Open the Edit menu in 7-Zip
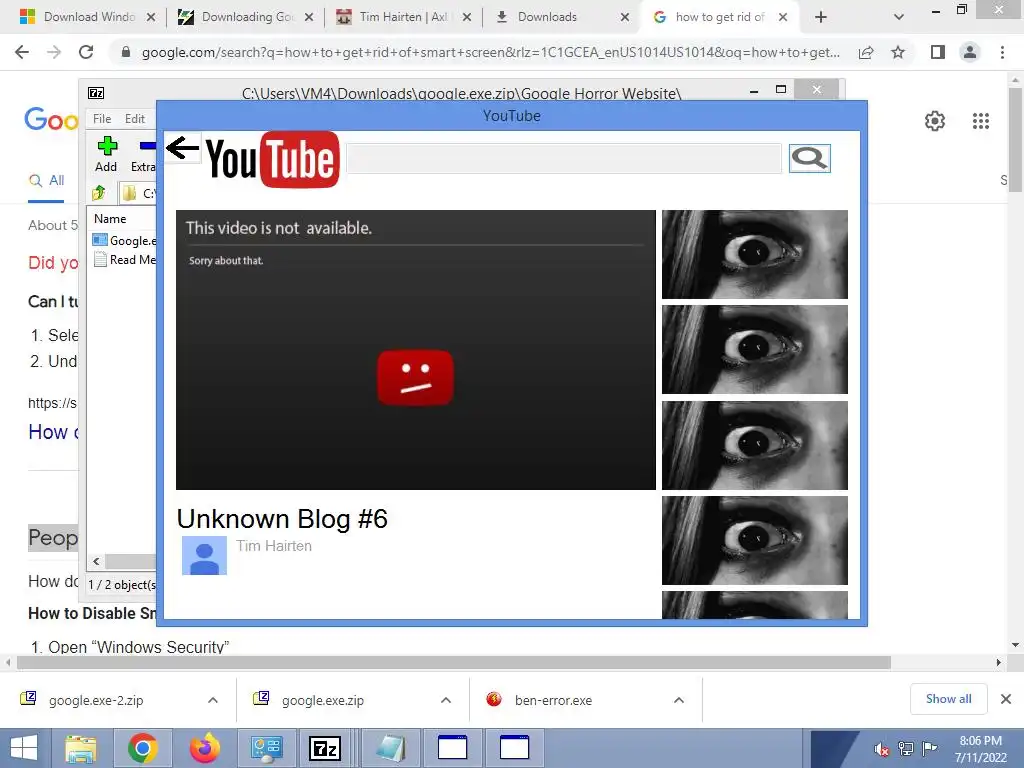Image resolution: width=1024 pixels, height=768 pixels. pos(135,119)
